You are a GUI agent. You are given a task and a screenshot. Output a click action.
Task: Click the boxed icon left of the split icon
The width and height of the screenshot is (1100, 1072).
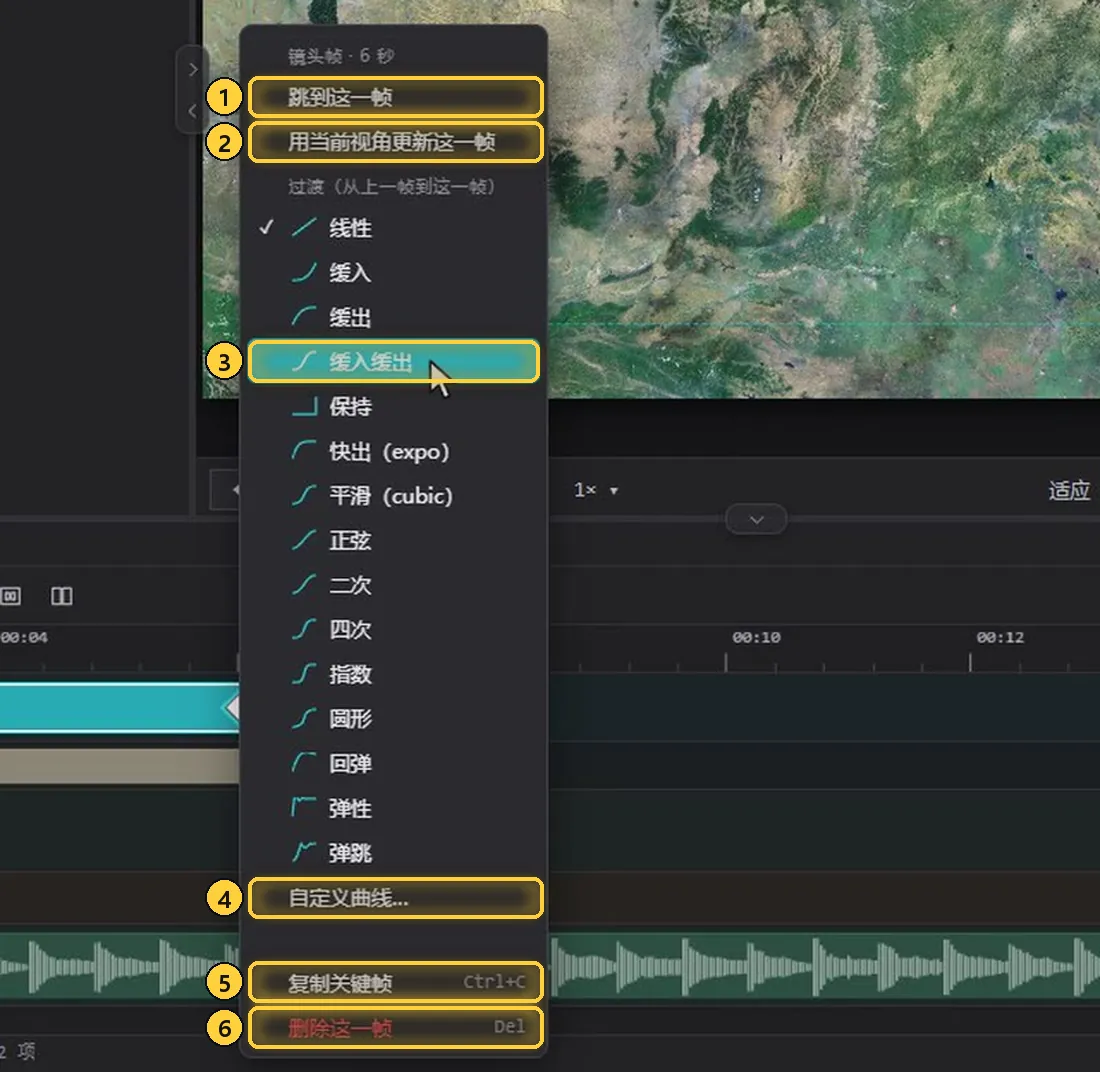[x=11, y=596]
